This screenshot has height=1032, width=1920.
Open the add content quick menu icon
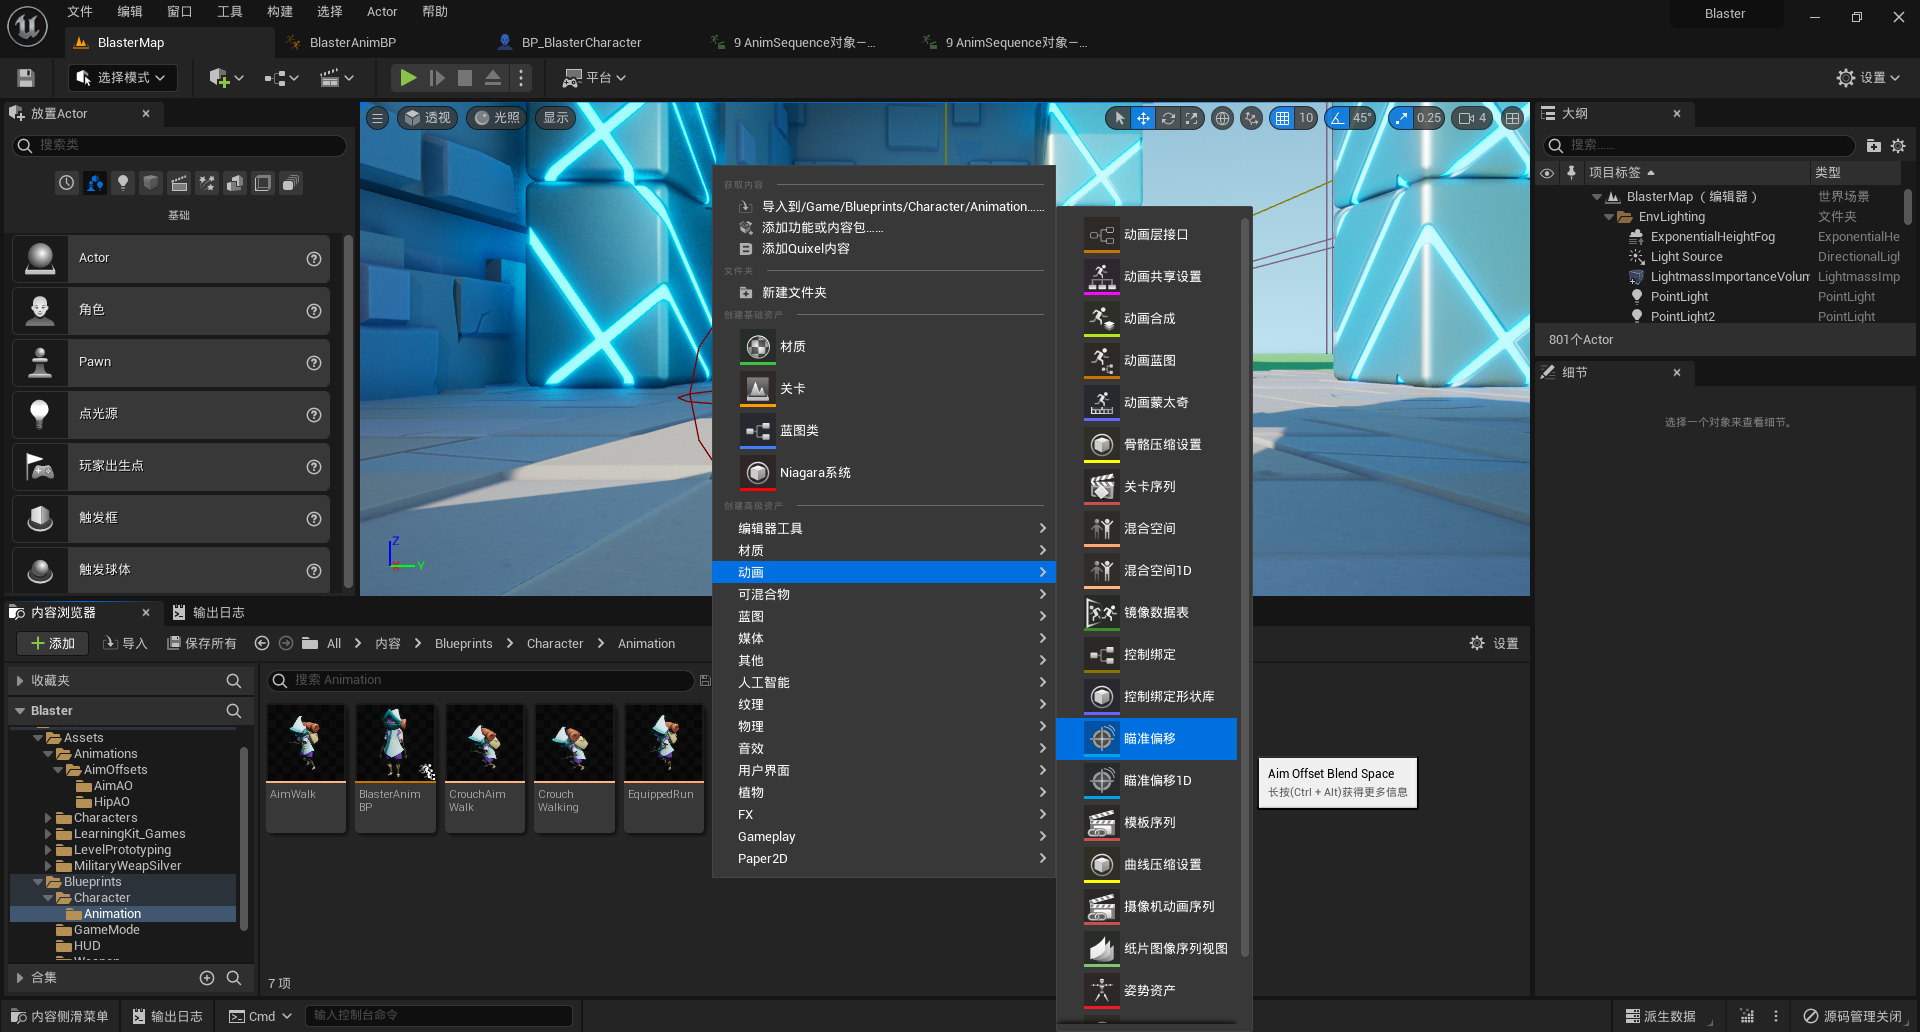click(x=225, y=78)
